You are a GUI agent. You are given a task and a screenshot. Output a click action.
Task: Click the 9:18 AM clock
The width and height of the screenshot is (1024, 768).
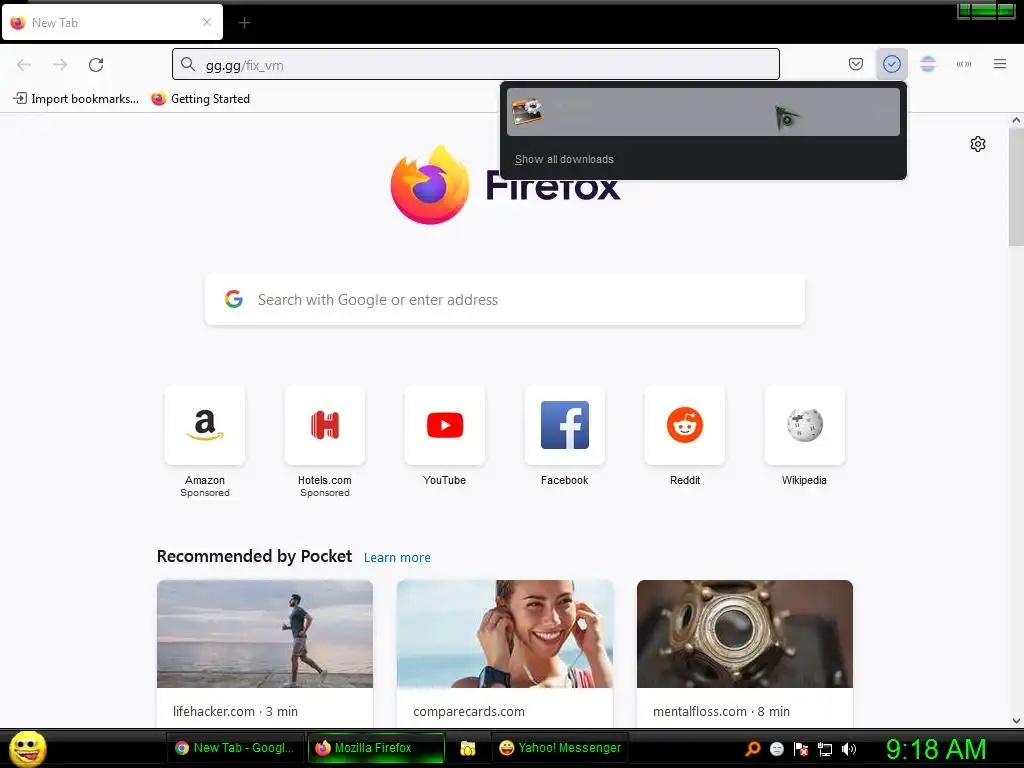936,749
